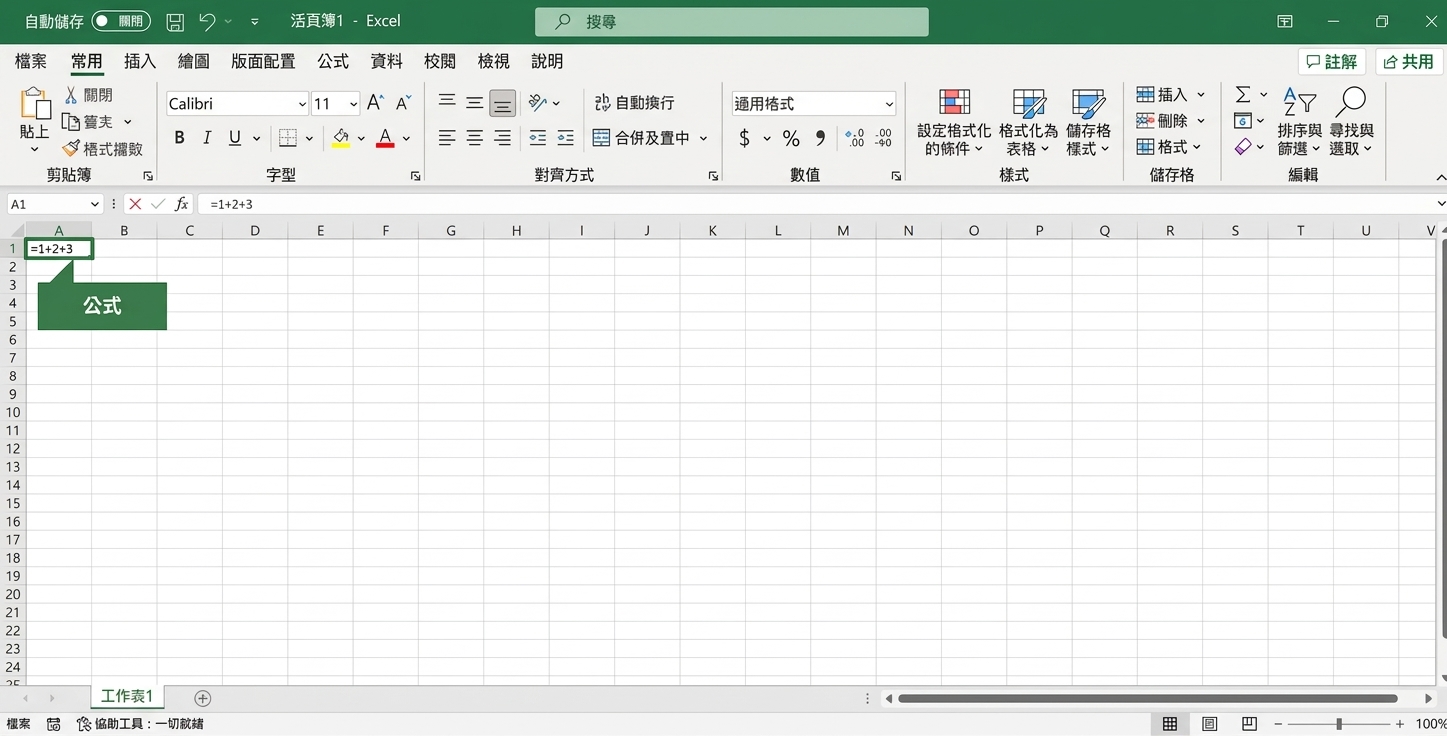The image size is (1447, 736).
Task: Apply top vertical alignment
Action: [447, 102]
